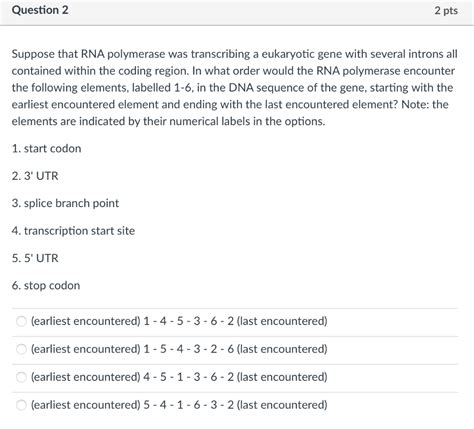Click the 2 pts score label
This screenshot has height=429, width=474.
coord(446,10)
